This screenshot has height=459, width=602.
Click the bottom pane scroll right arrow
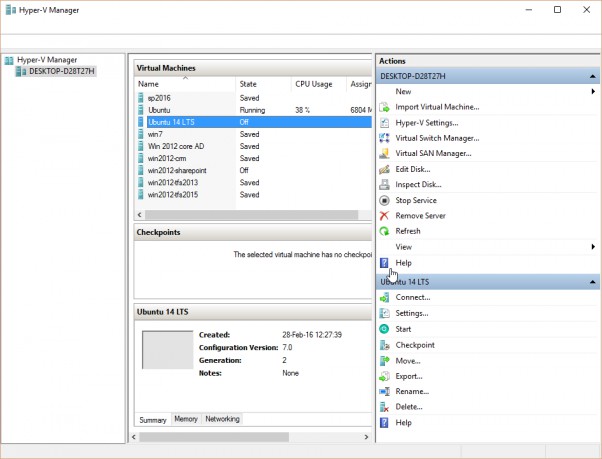366,437
